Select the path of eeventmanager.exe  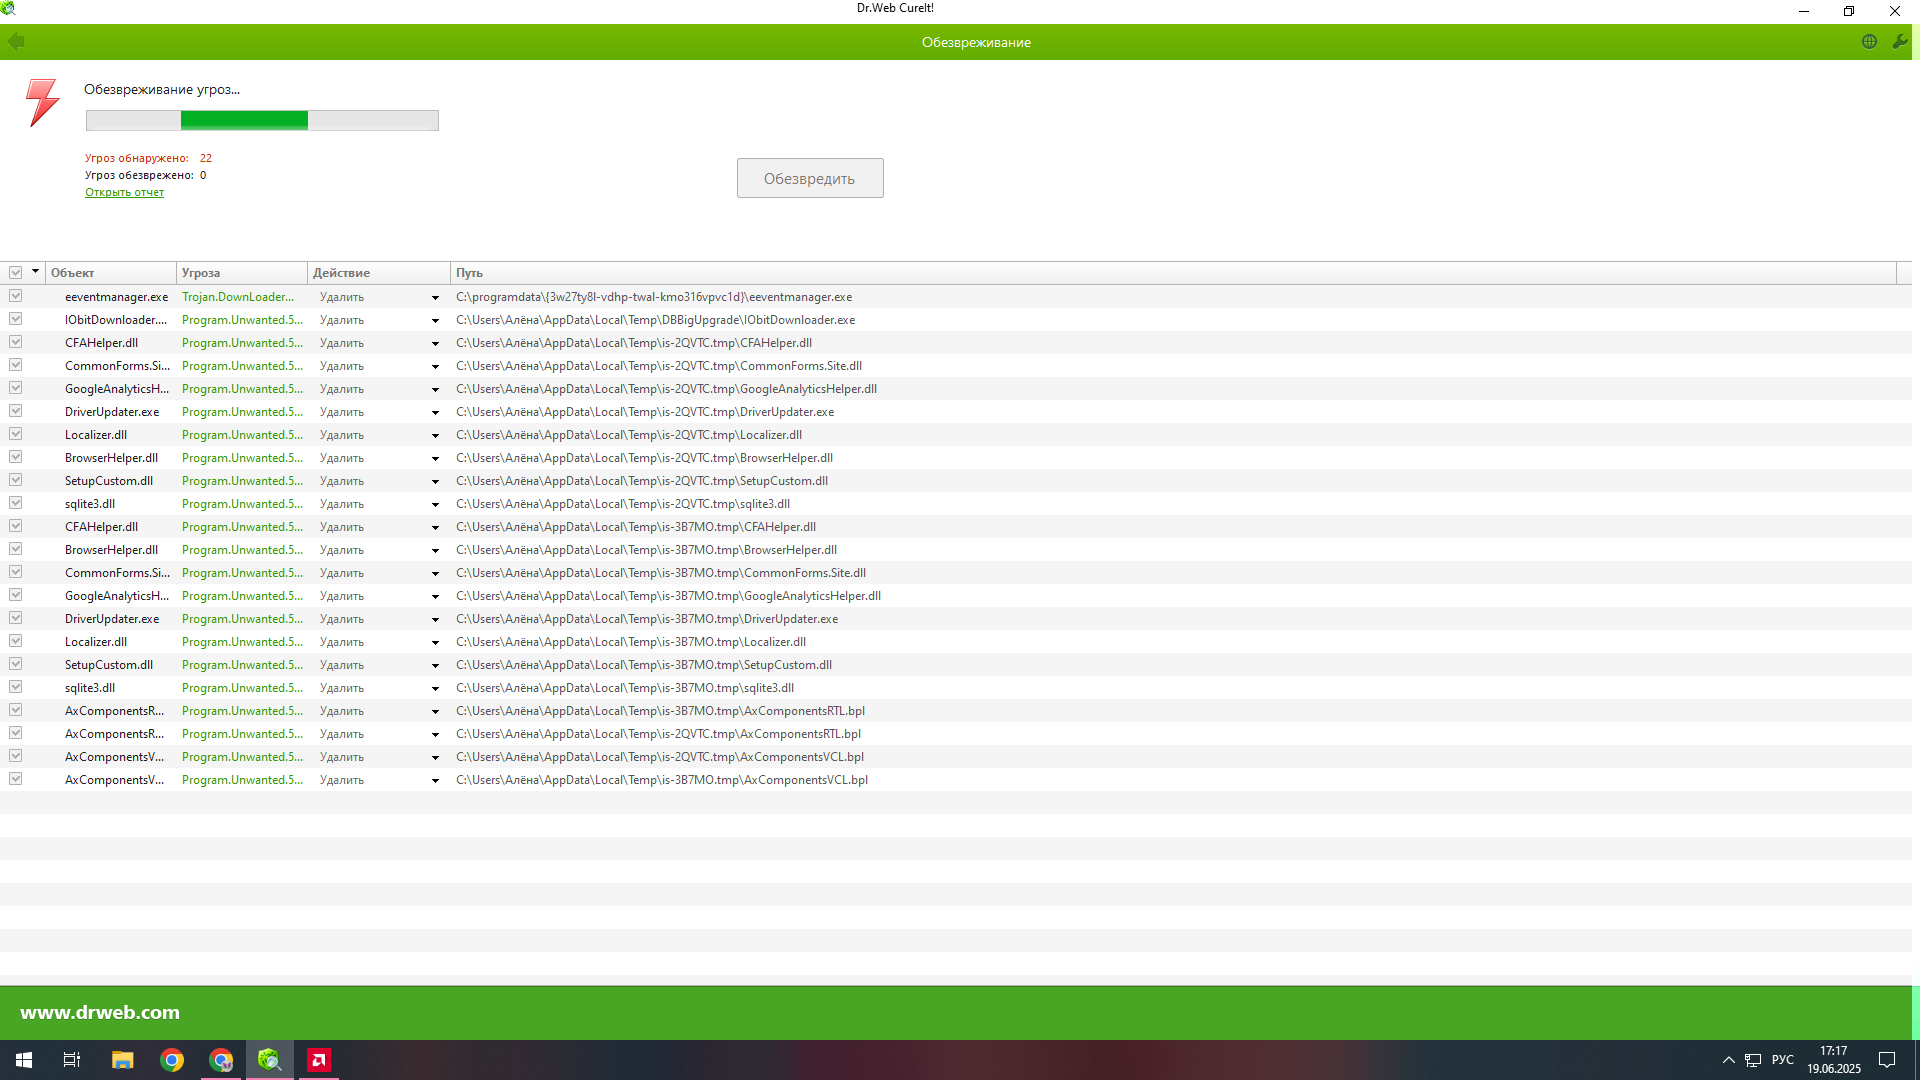pyautogui.click(x=654, y=297)
